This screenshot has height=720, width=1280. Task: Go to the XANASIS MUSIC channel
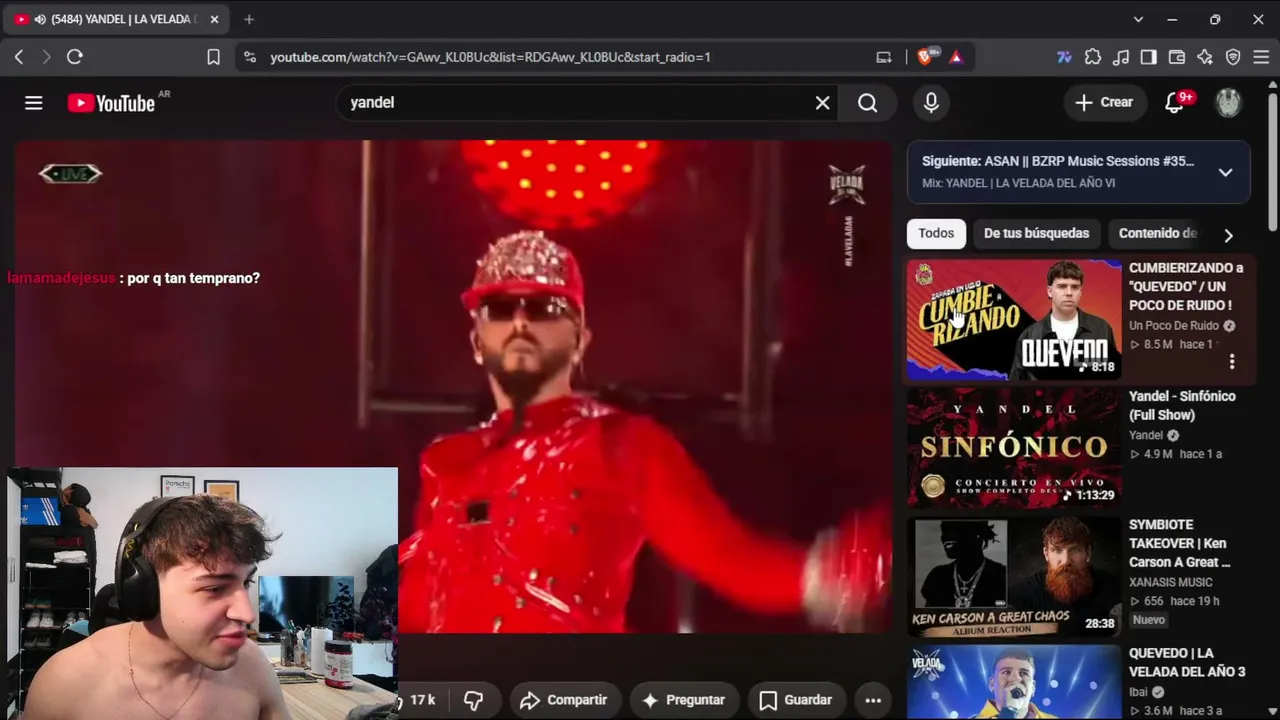pyautogui.click(x=1171, y=582)
